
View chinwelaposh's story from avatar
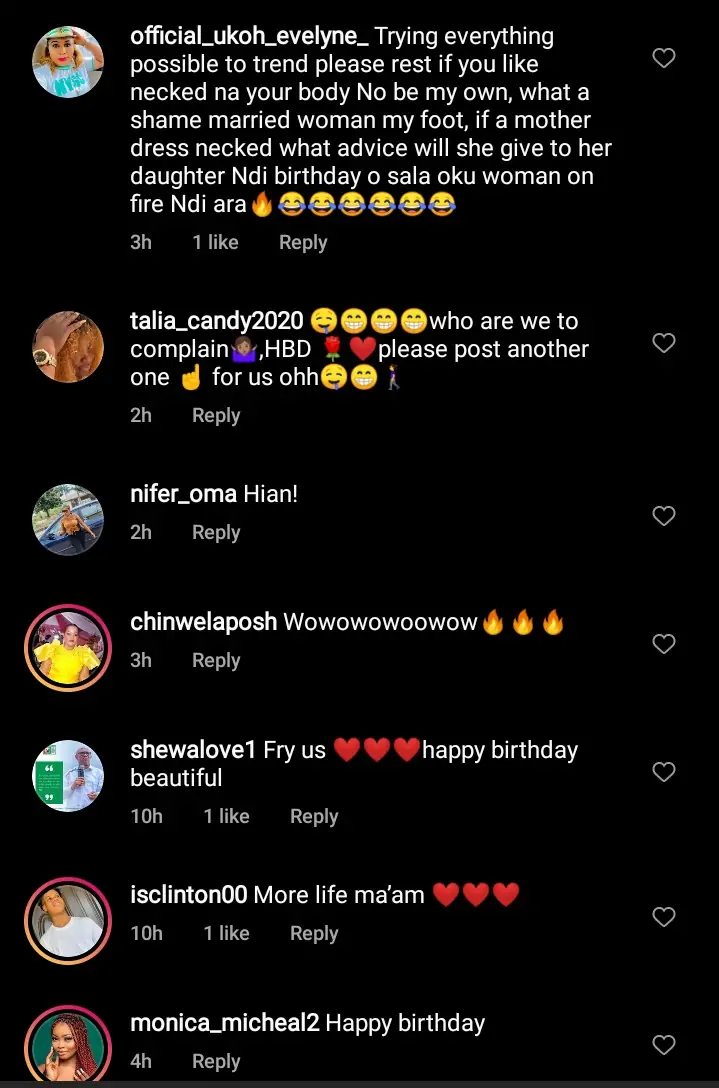[68, 648]
